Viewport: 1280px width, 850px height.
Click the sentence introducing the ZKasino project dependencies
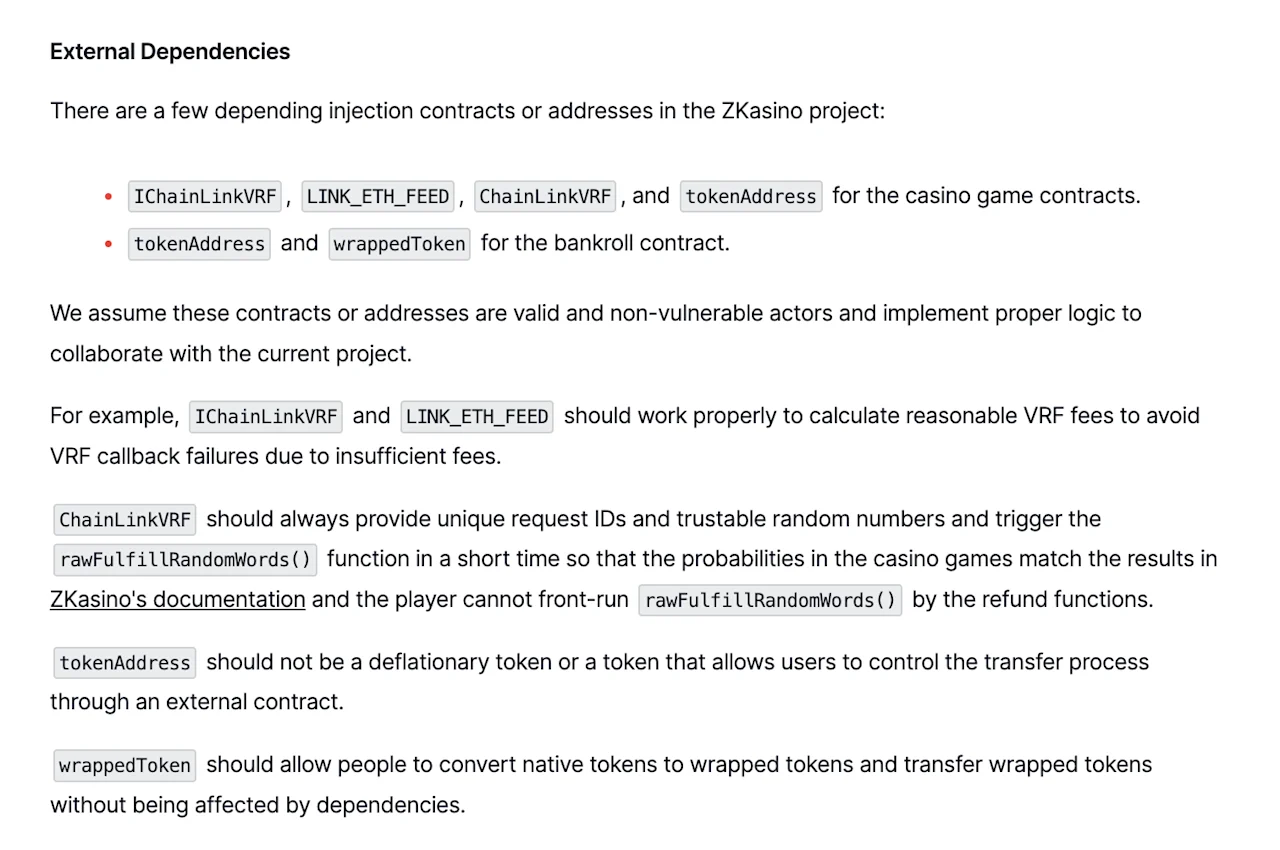(x=468, y=110)
